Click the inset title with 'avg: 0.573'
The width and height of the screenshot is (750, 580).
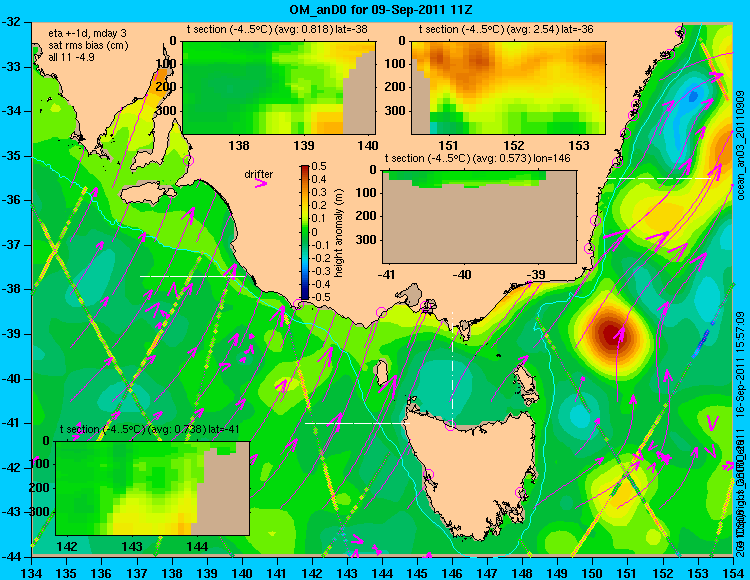coord(477,158)
